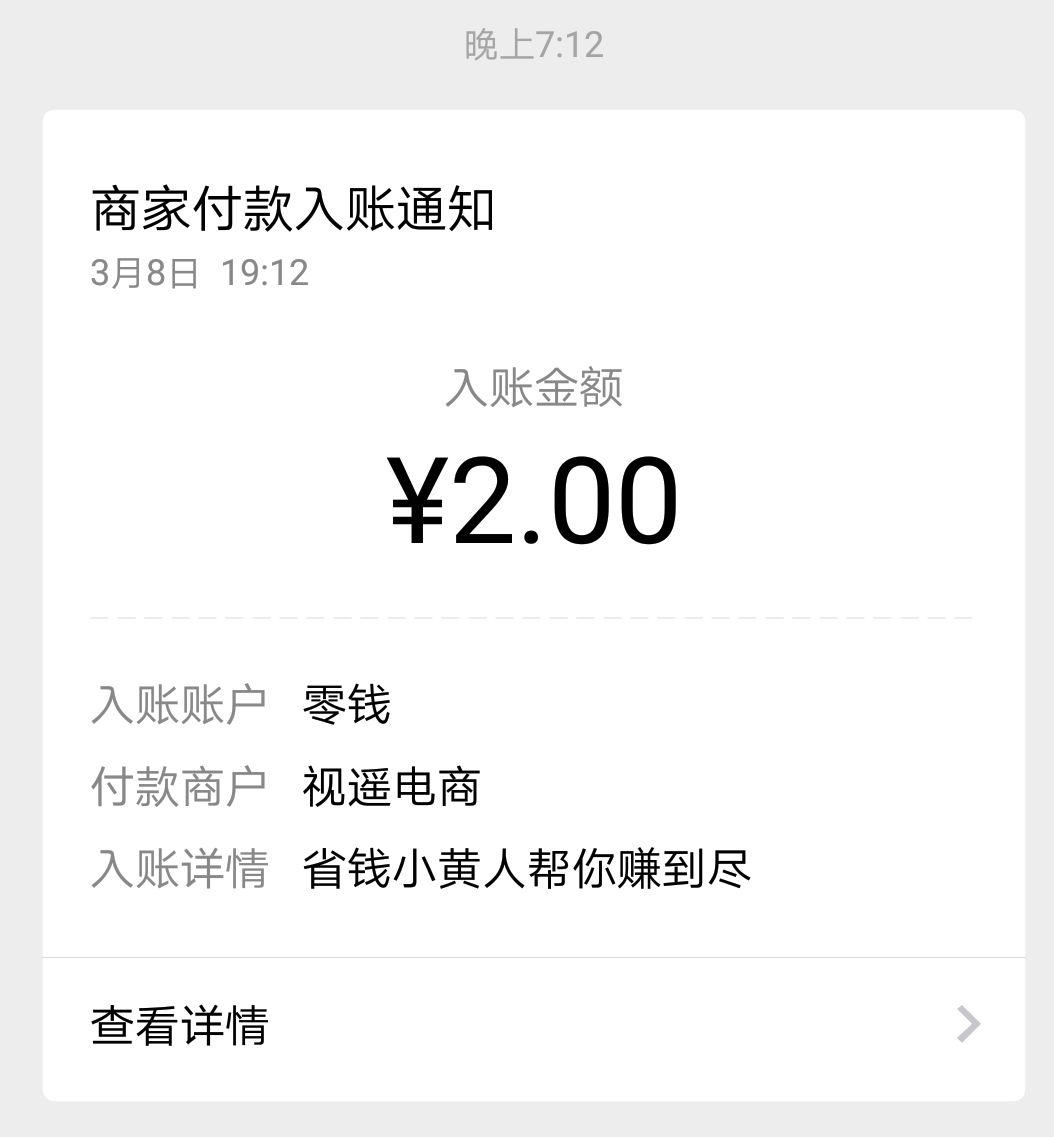
Task: Tap the 入账详情 label
Action: (x=179, y=869)
